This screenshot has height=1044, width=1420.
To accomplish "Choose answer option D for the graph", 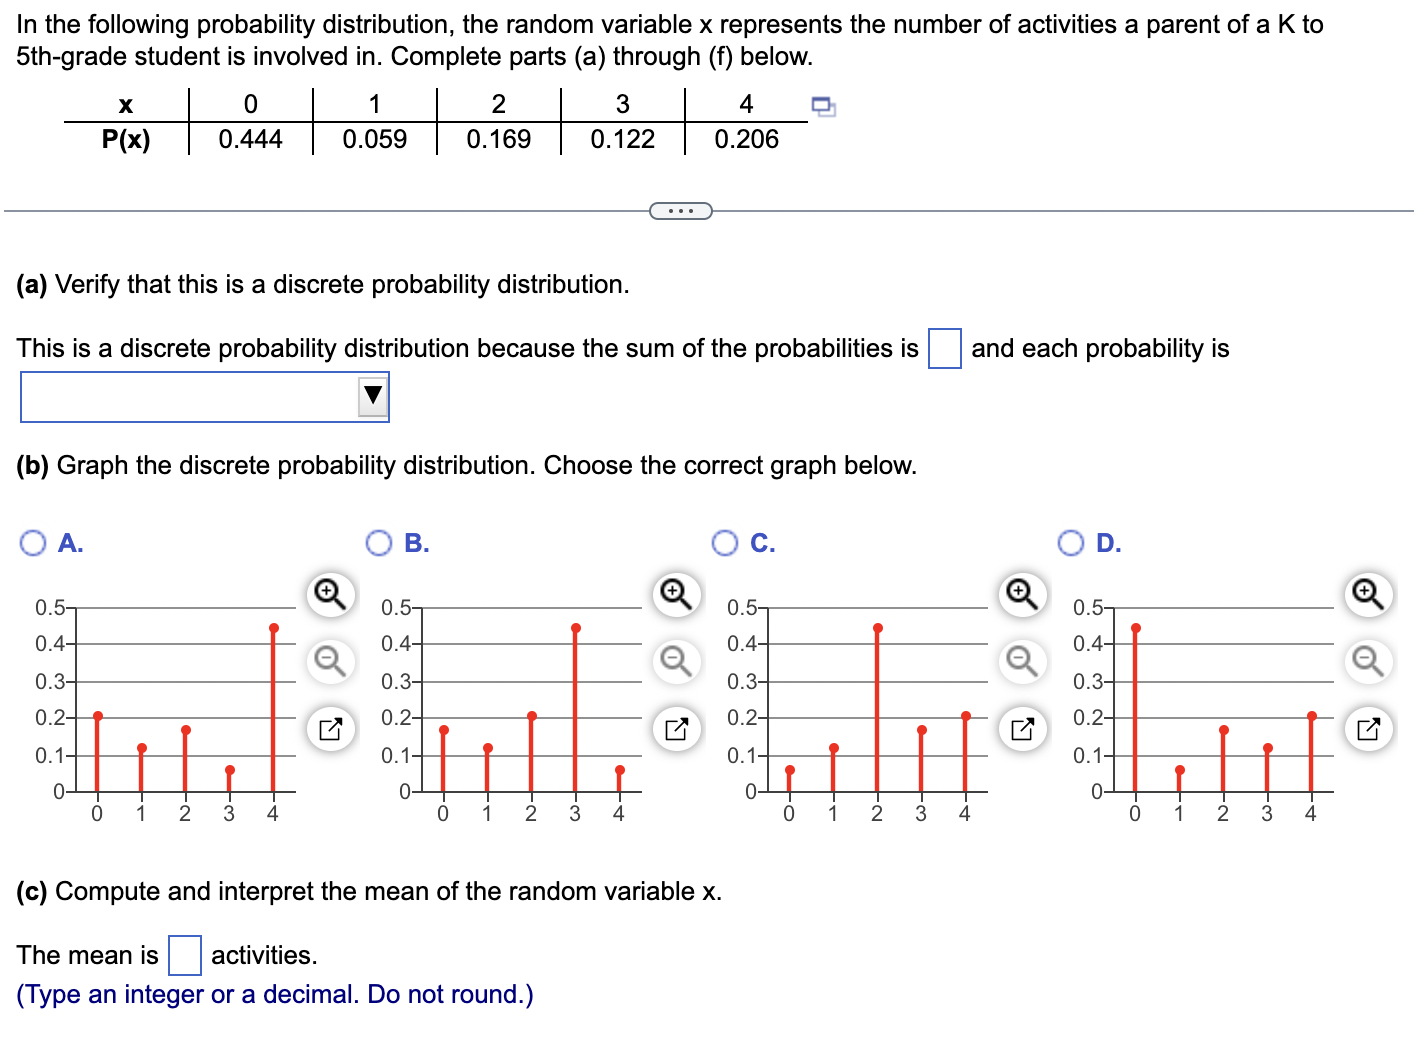I will click(x=1072, y=542).
